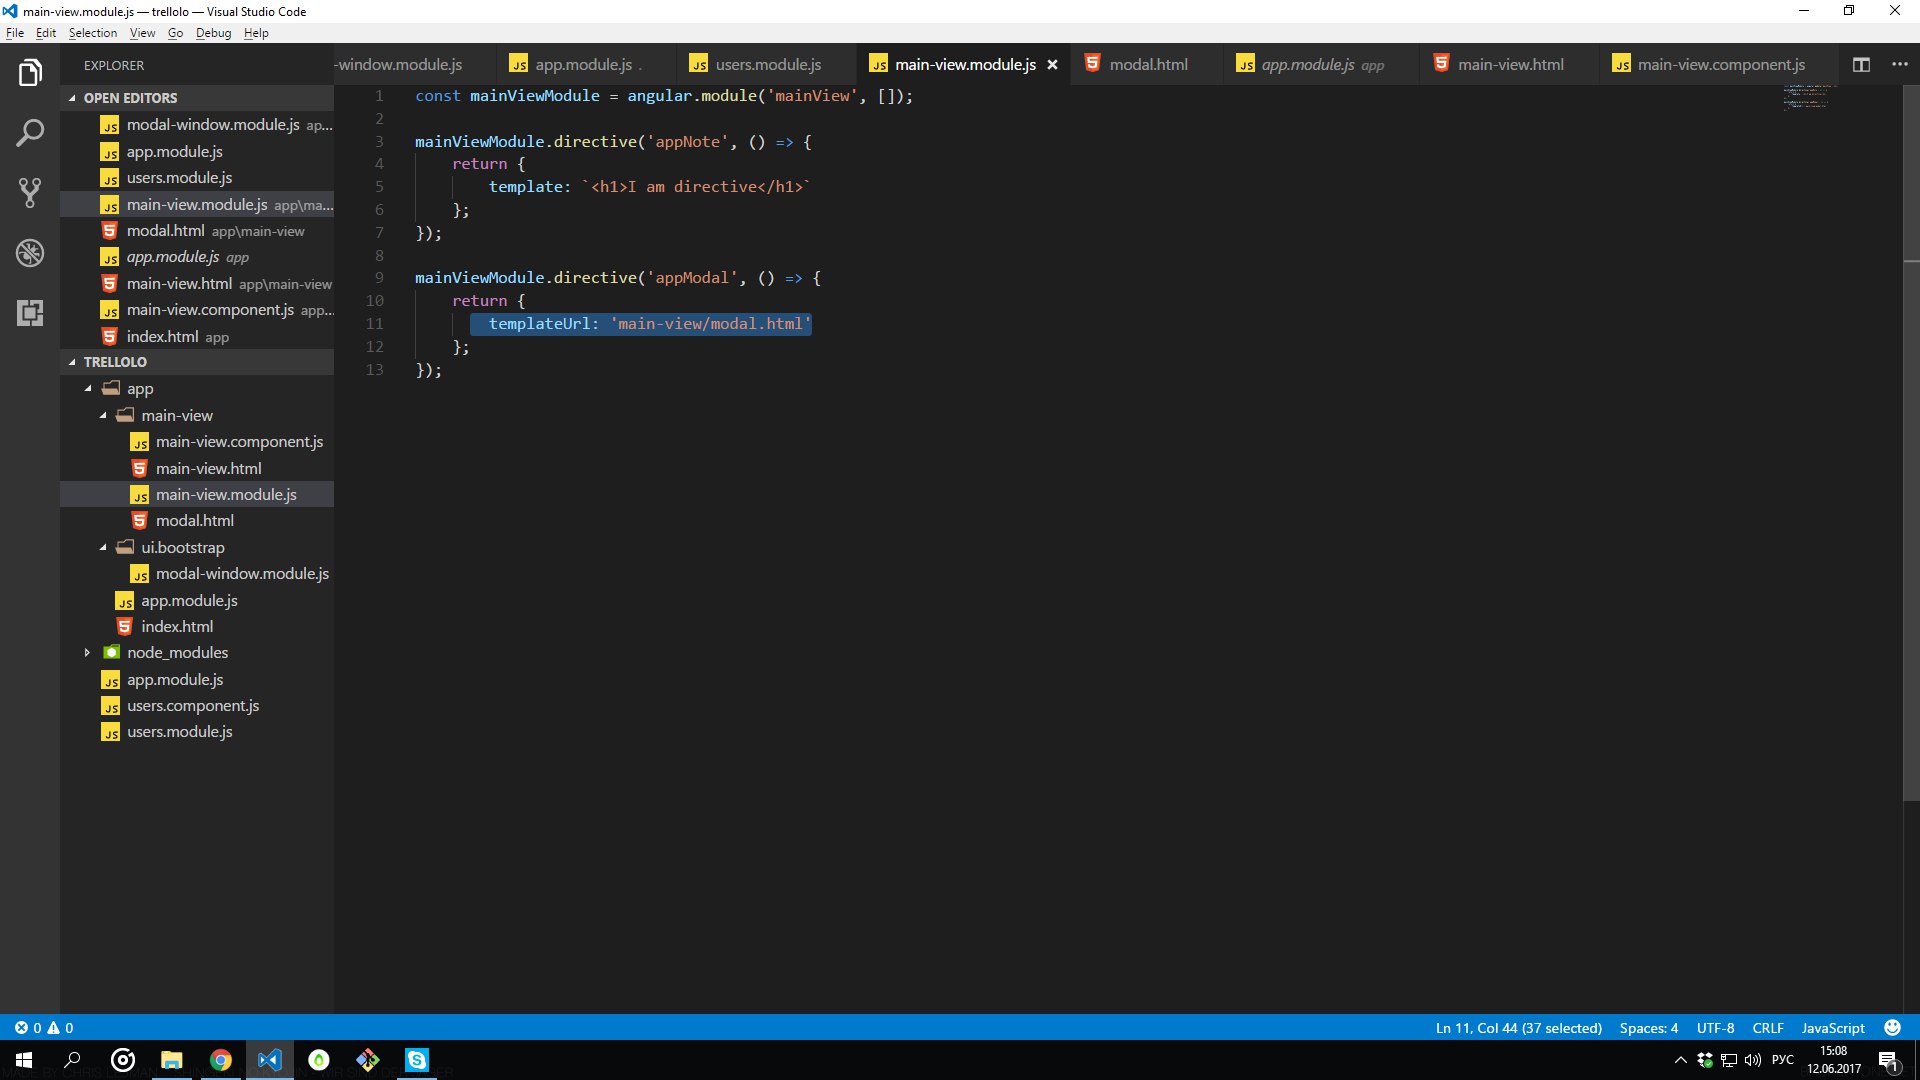Switch to the modal.html tab
This screenshot has height=1080, width=1920.
(x=1147, y=65)
